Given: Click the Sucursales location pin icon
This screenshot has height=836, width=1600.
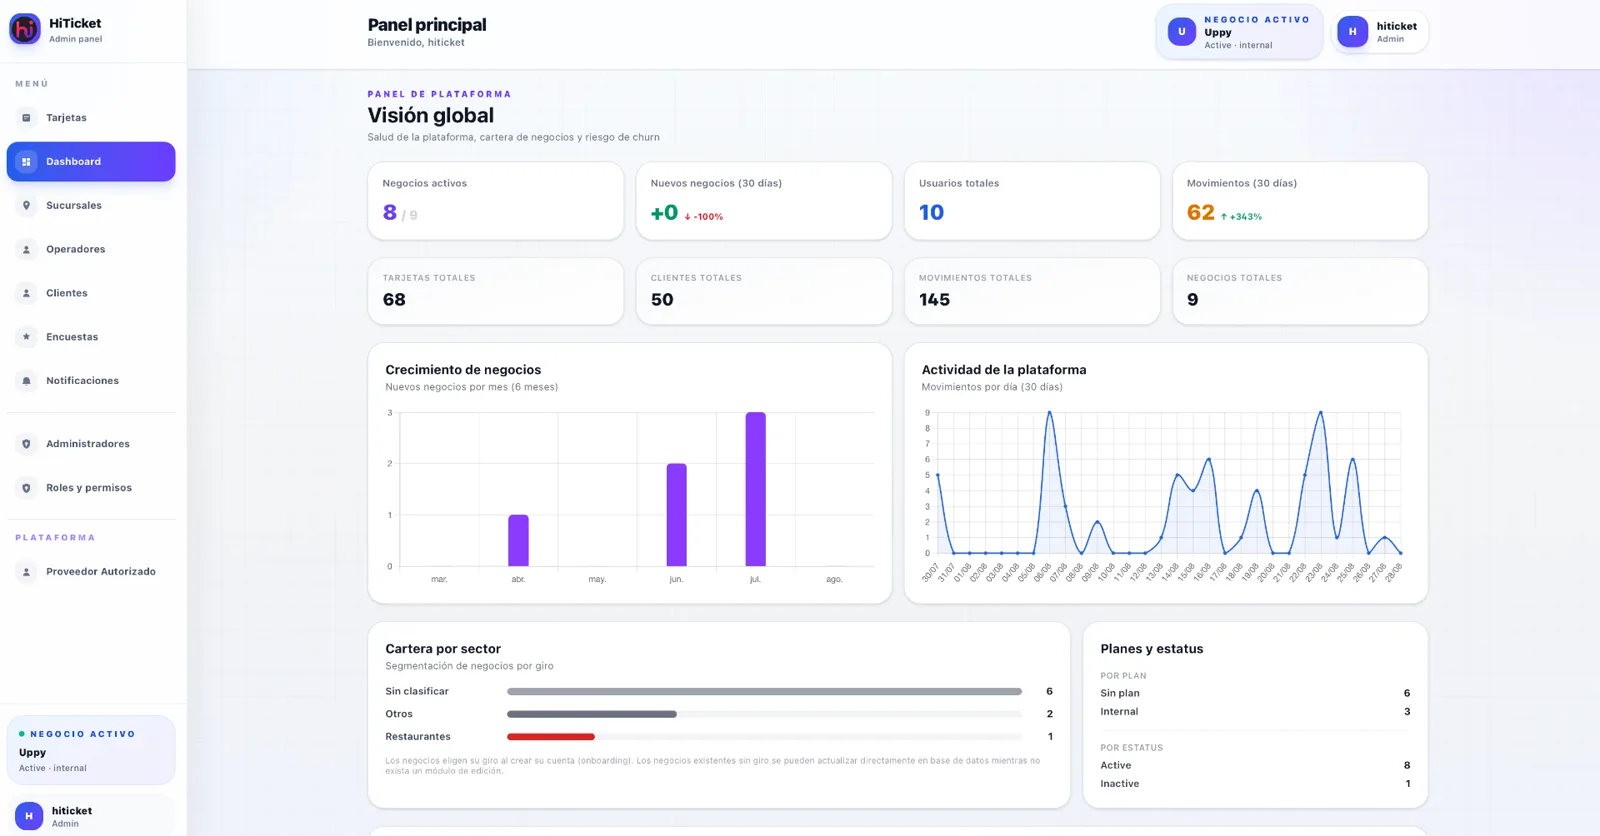Looking at the screenshot, I should [26, 206].
